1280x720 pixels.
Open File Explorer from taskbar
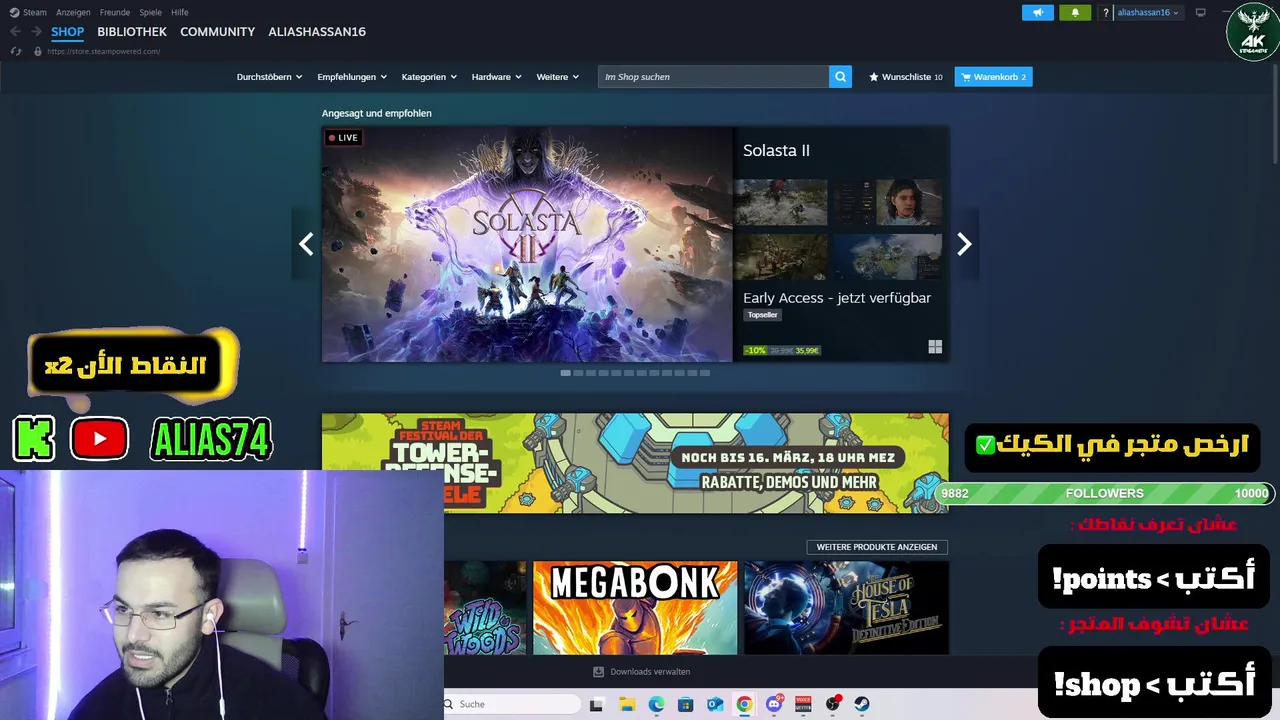pos(627,704)
